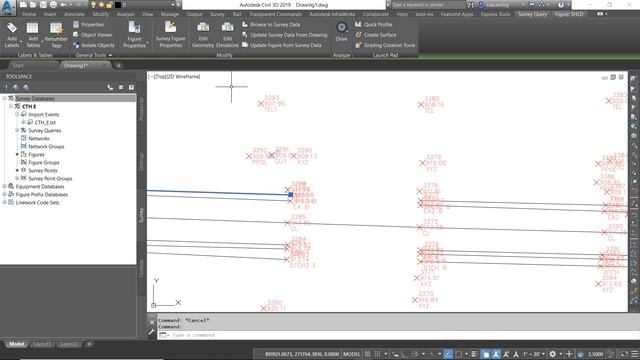Click the new drawing tab plus button
The width and height of the screenshot is (640, 360).
click(x=119, y=65)
